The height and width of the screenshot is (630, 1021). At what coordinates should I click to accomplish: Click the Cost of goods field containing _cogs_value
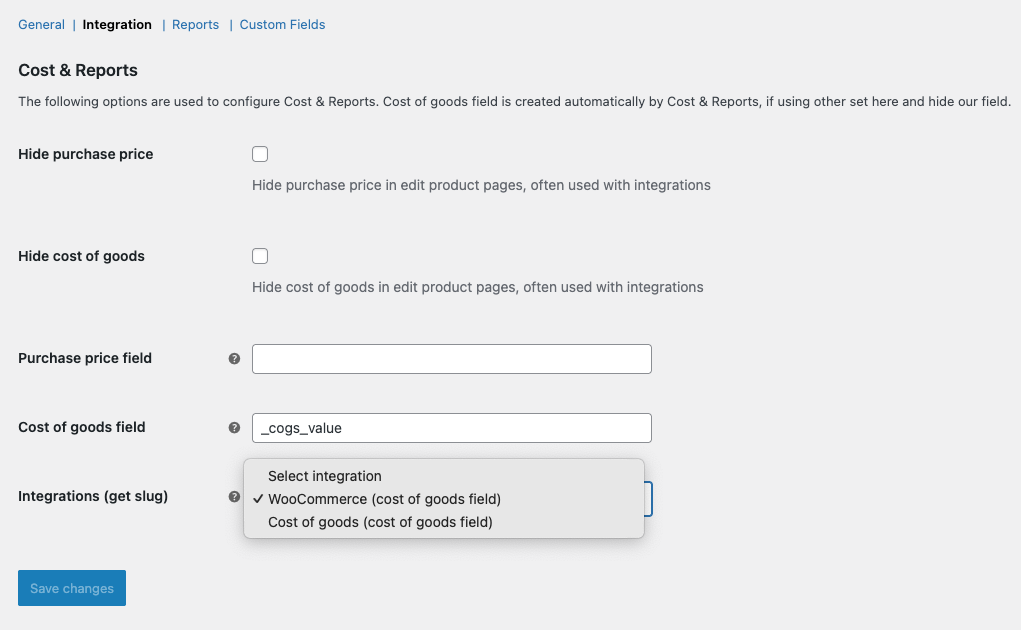click(x=452, y=428)
